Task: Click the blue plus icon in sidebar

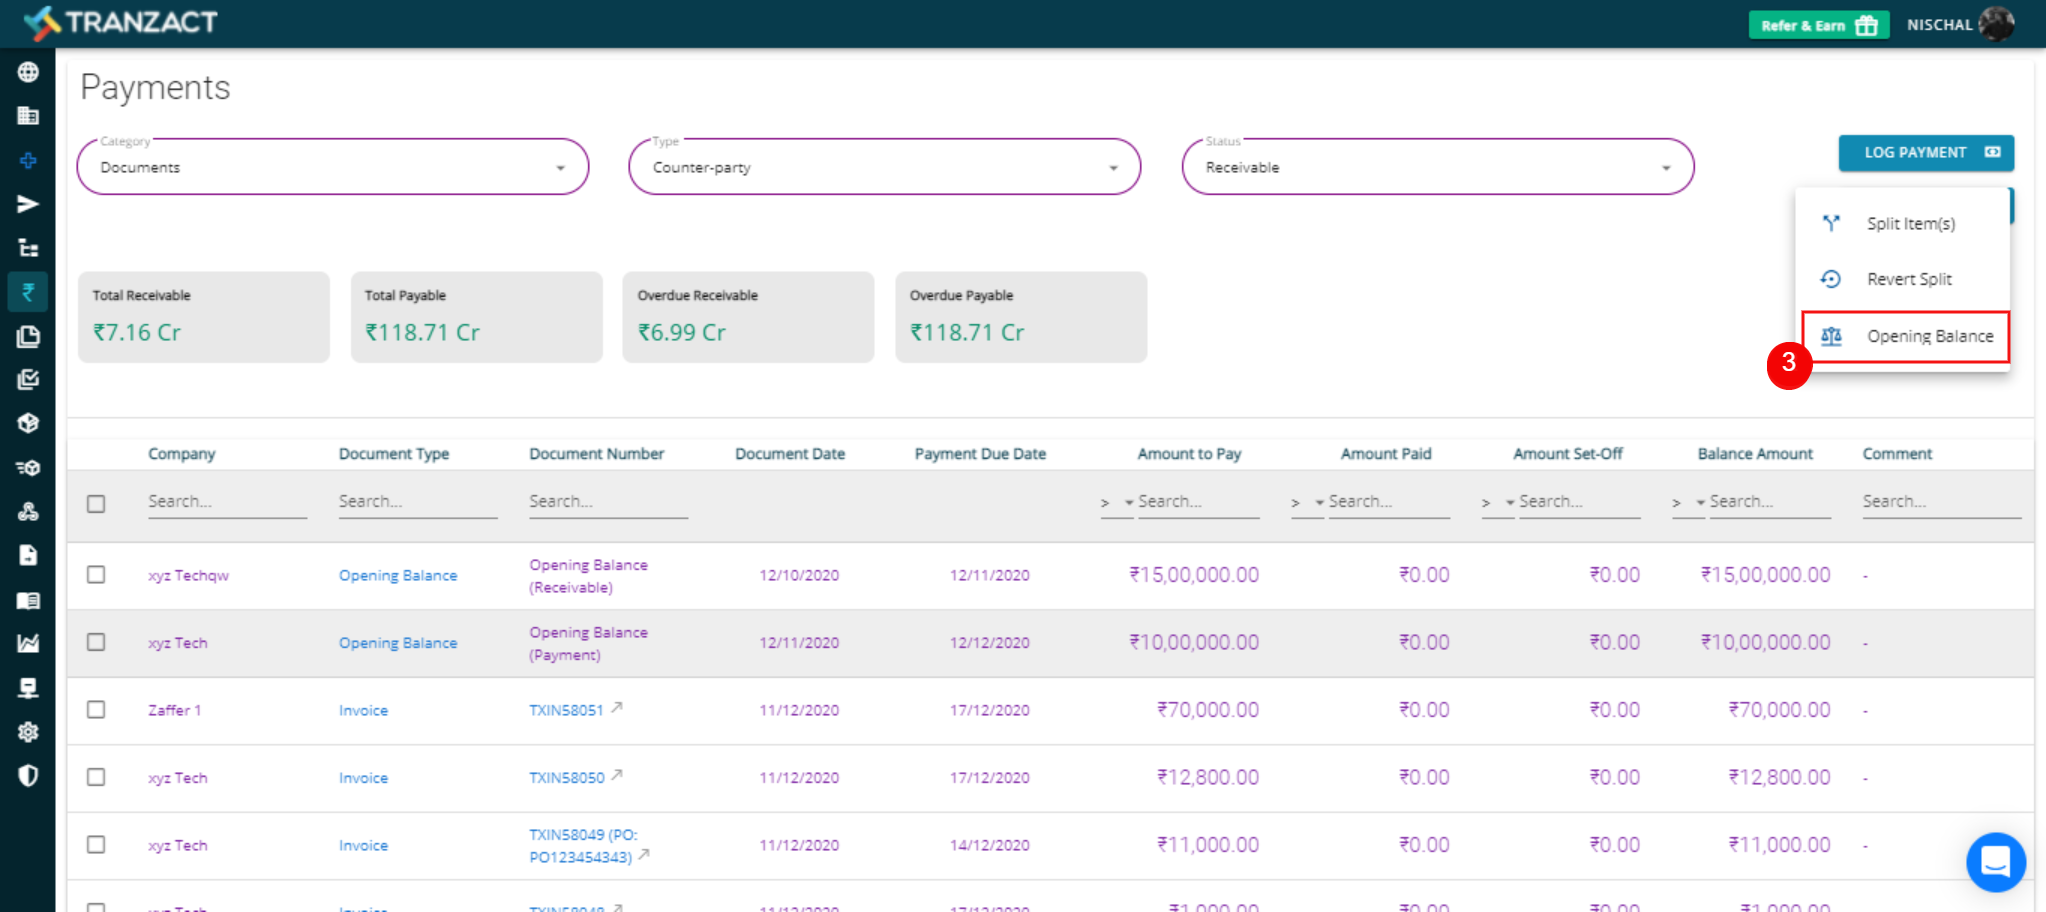Action: click(28, 160)
